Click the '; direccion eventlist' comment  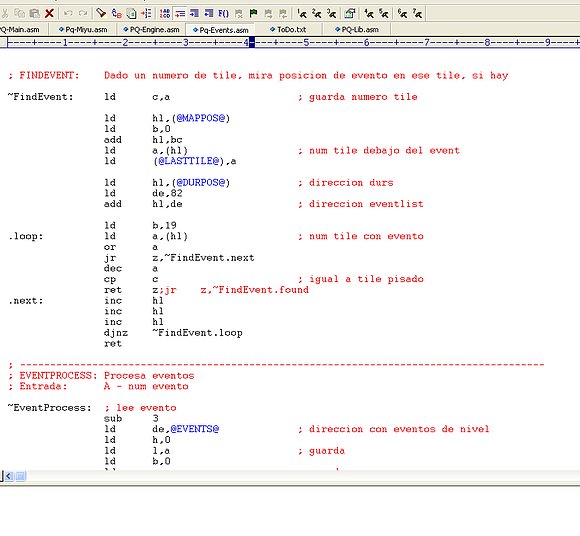pyautogui.click(x=361, y=204)
